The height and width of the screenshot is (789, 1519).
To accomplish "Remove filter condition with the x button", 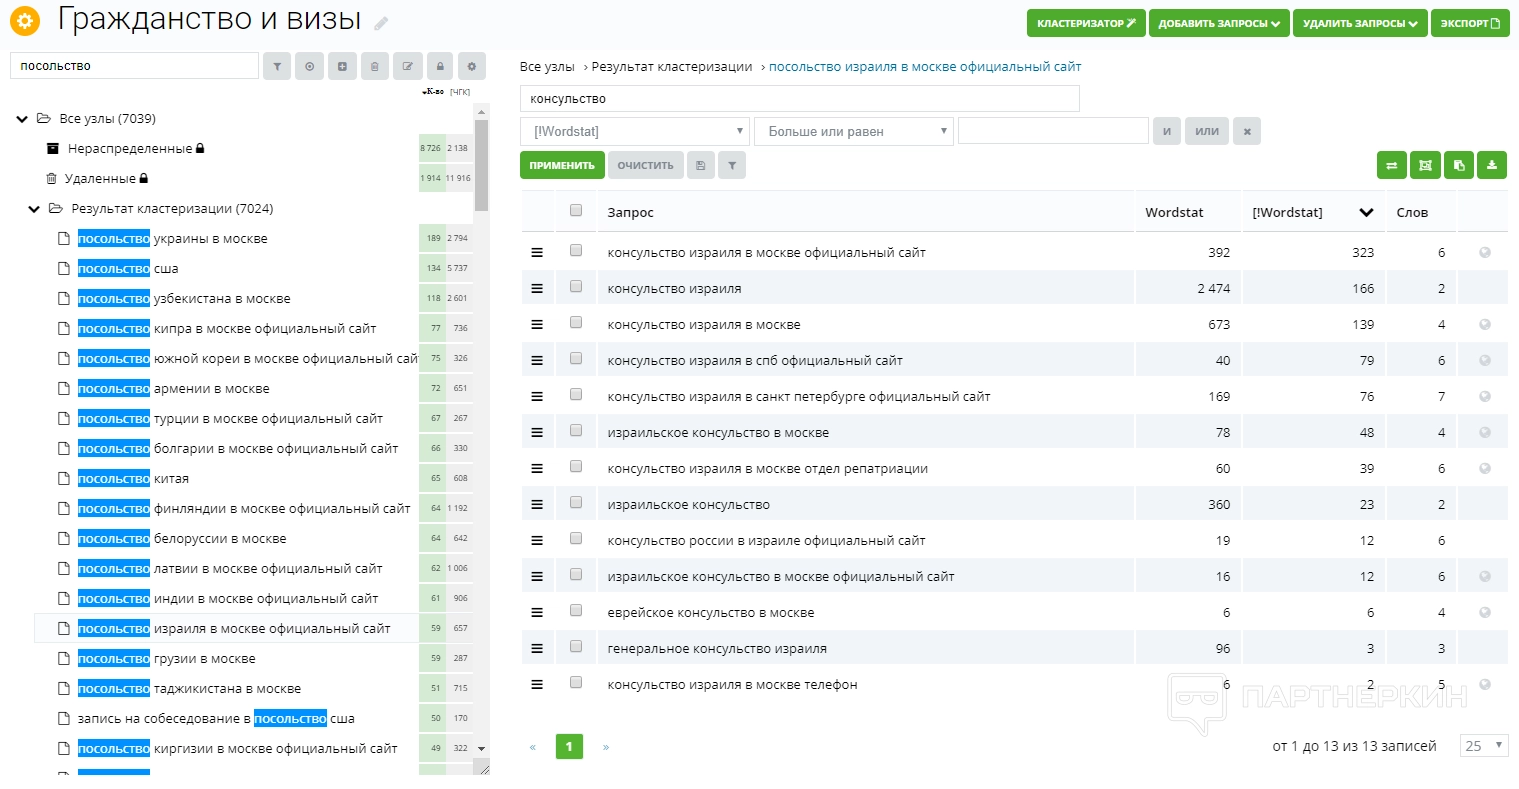I will point(1246,131).
